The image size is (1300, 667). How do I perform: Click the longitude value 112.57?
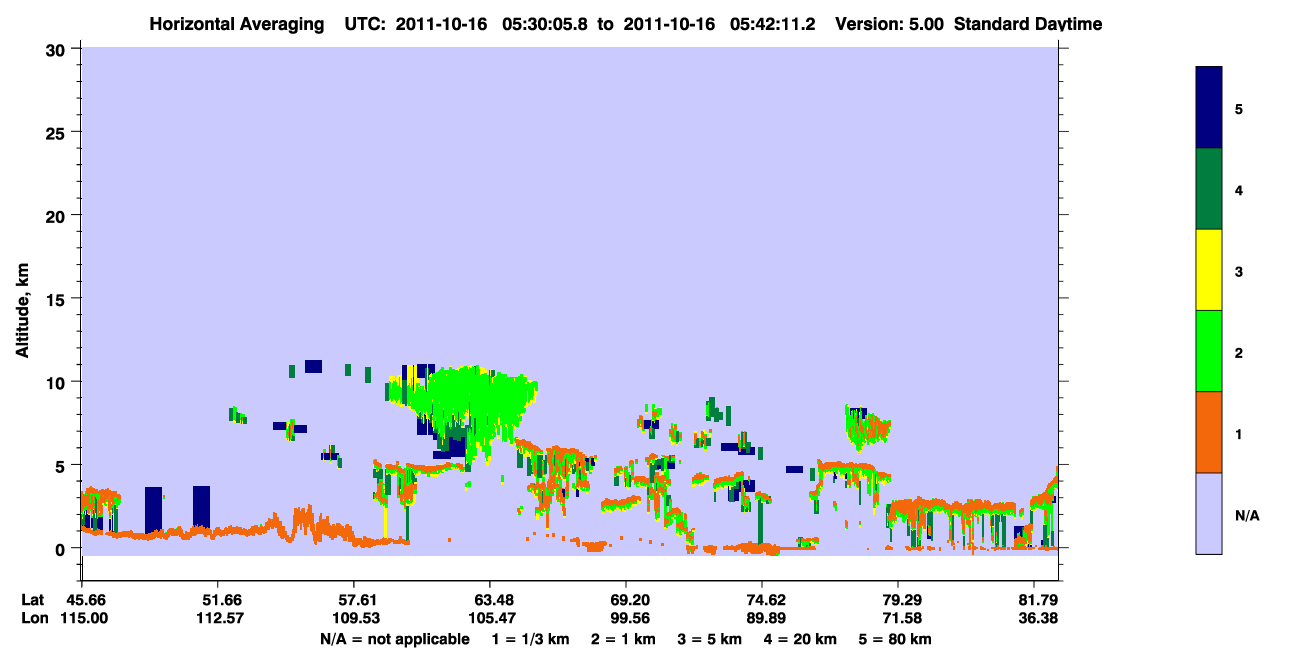[x=218, y=618]
